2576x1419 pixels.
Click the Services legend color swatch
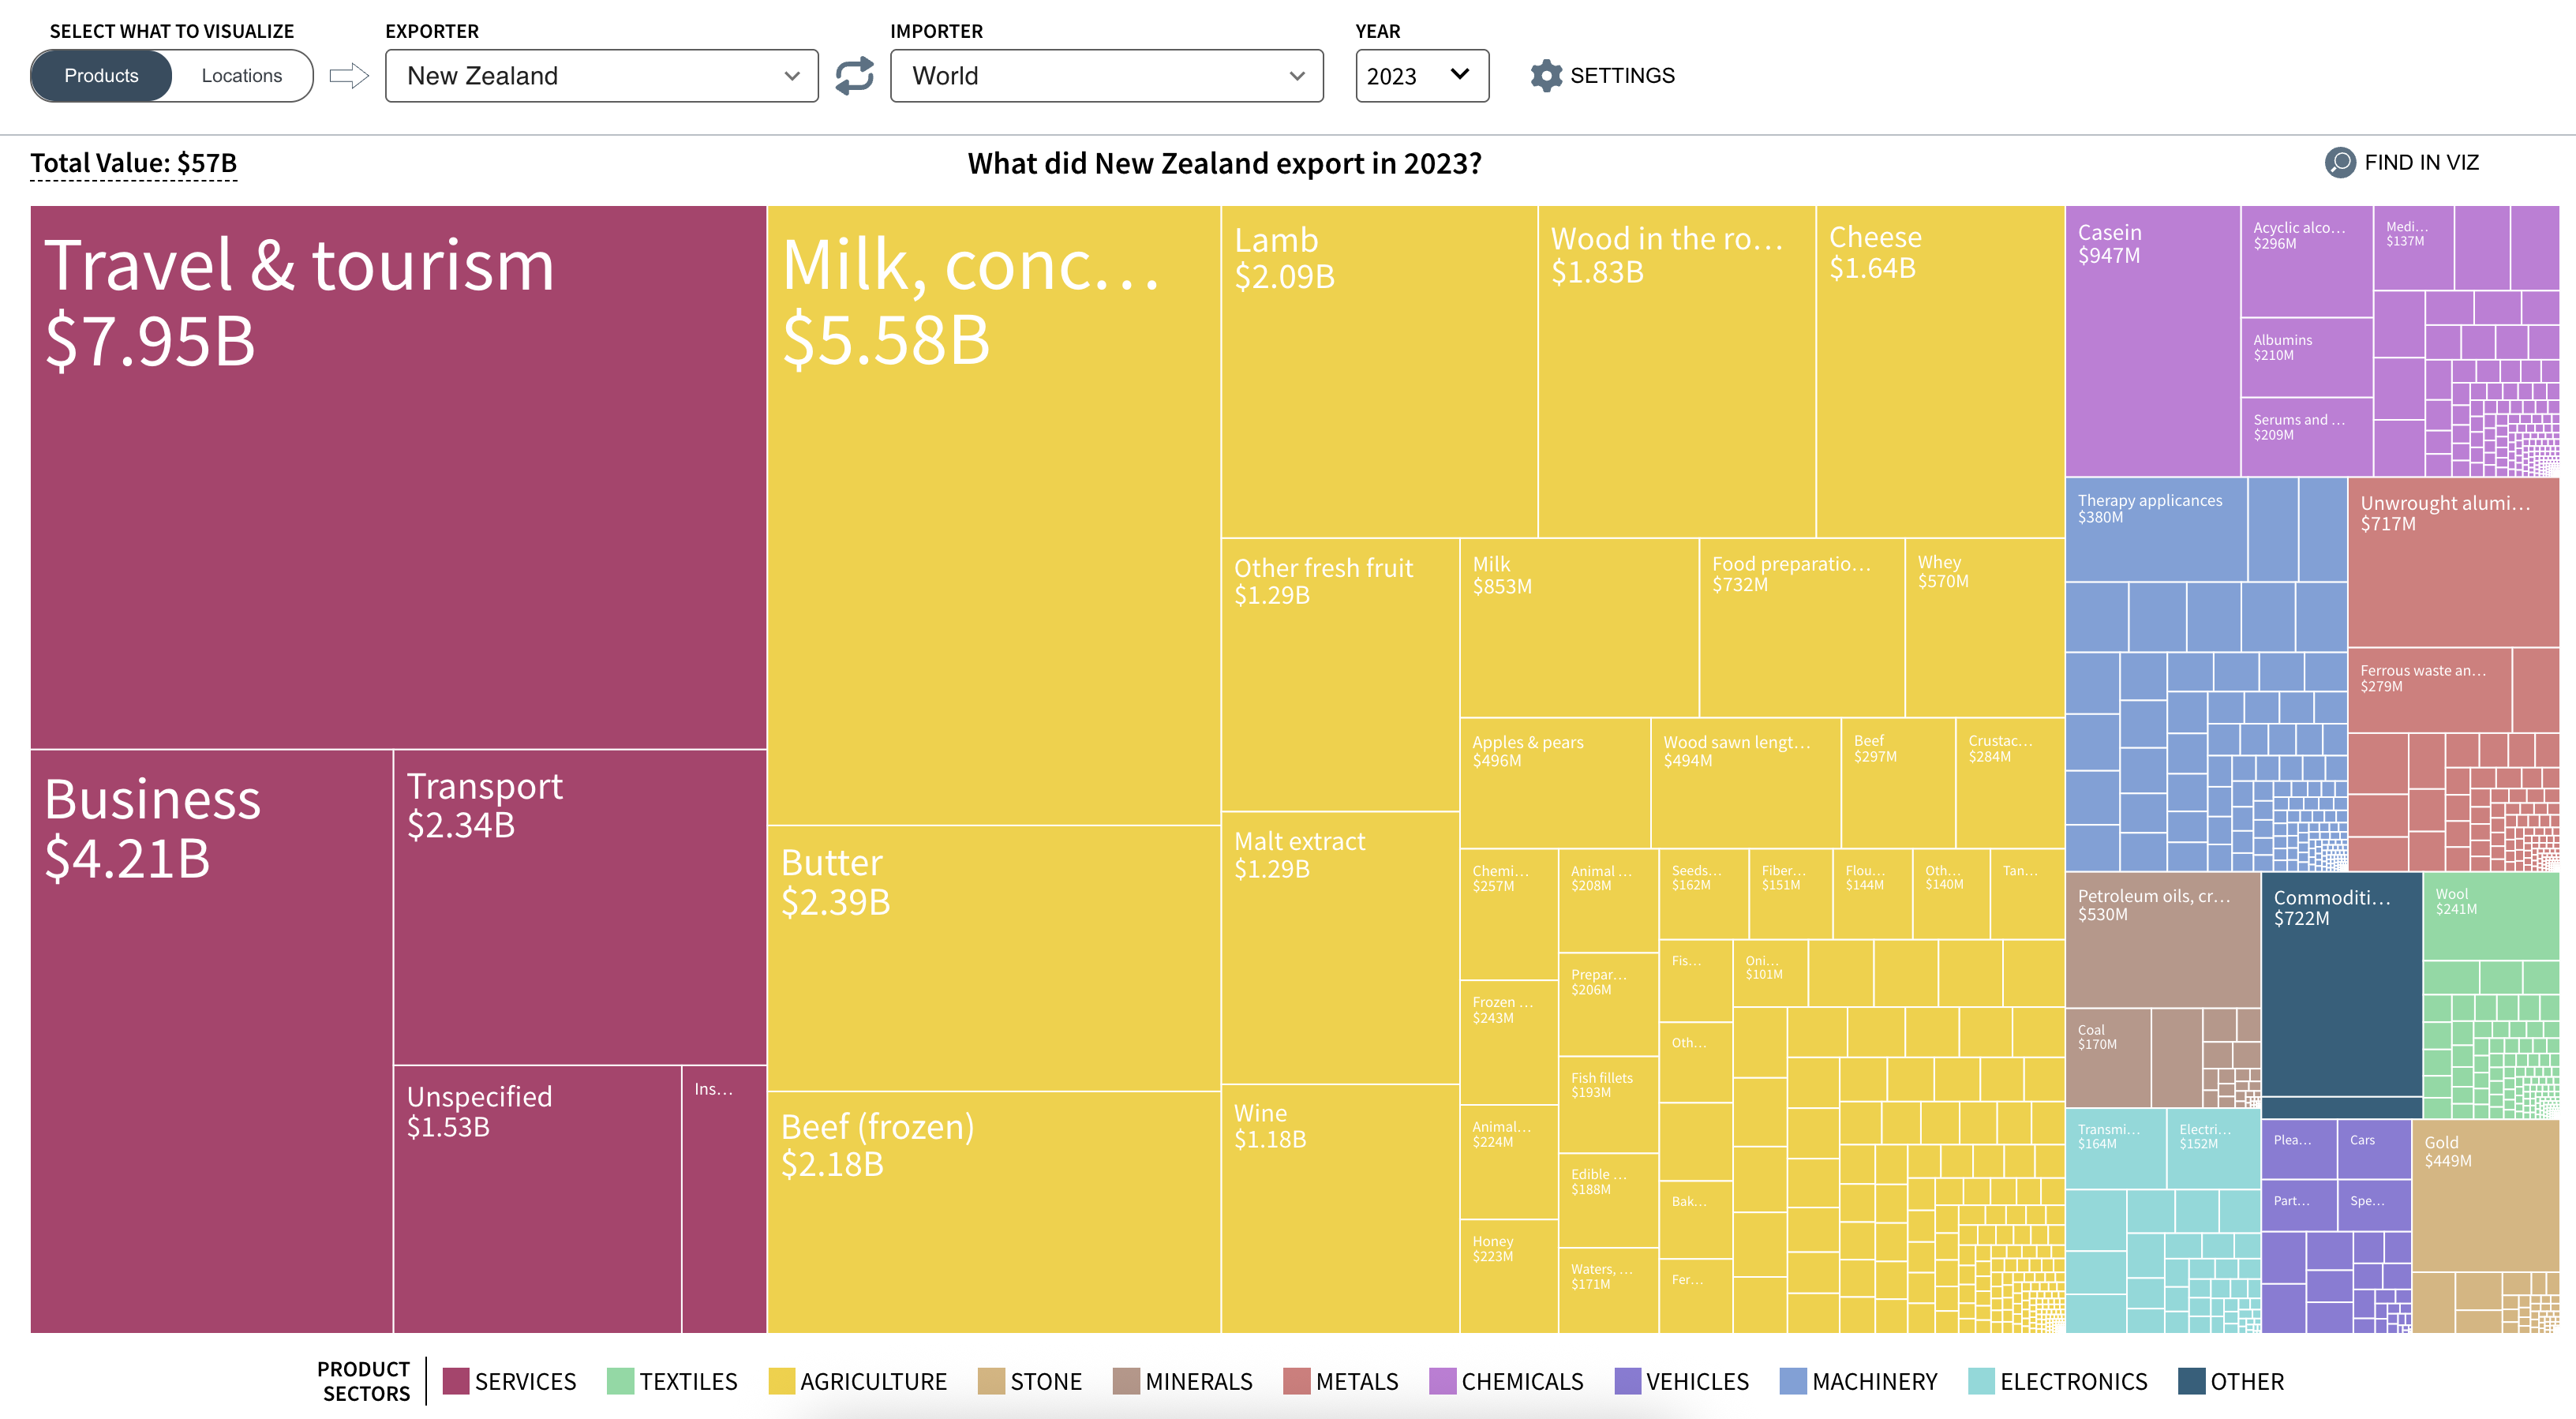click(x=456, y=1381)
